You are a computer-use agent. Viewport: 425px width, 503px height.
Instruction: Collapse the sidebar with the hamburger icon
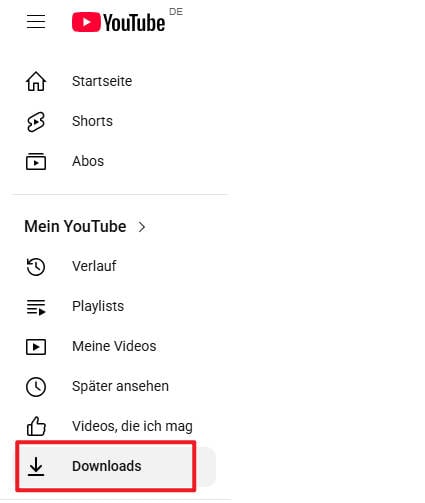point(36,22)
